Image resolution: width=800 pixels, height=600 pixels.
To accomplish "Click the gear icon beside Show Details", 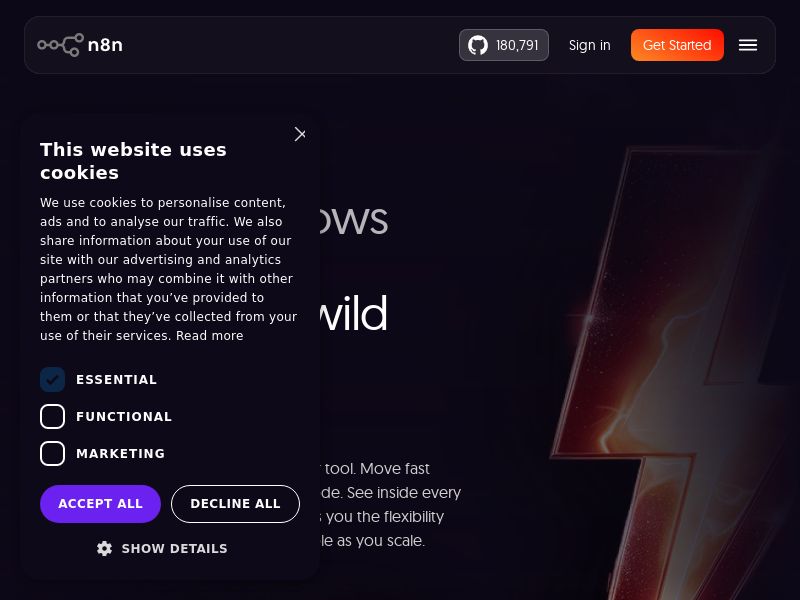I will tap(104, 548).
